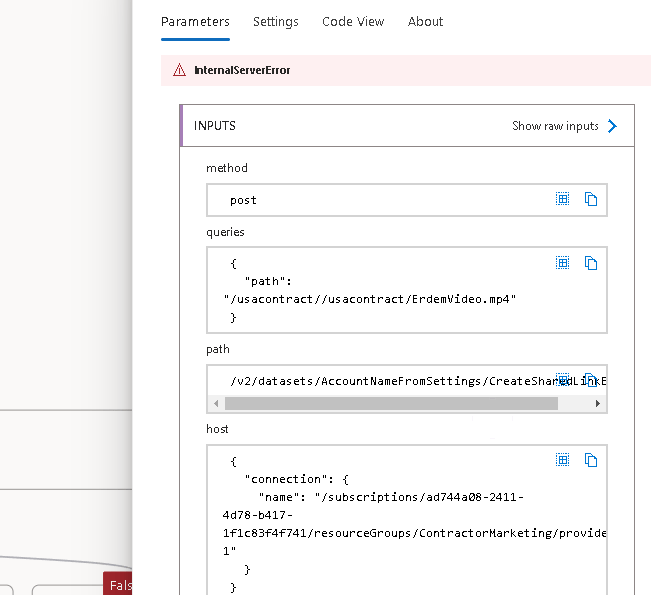The width and height of the screenshot is (653, 595).
Task: Select all text in host field
Action: point(562,460)
